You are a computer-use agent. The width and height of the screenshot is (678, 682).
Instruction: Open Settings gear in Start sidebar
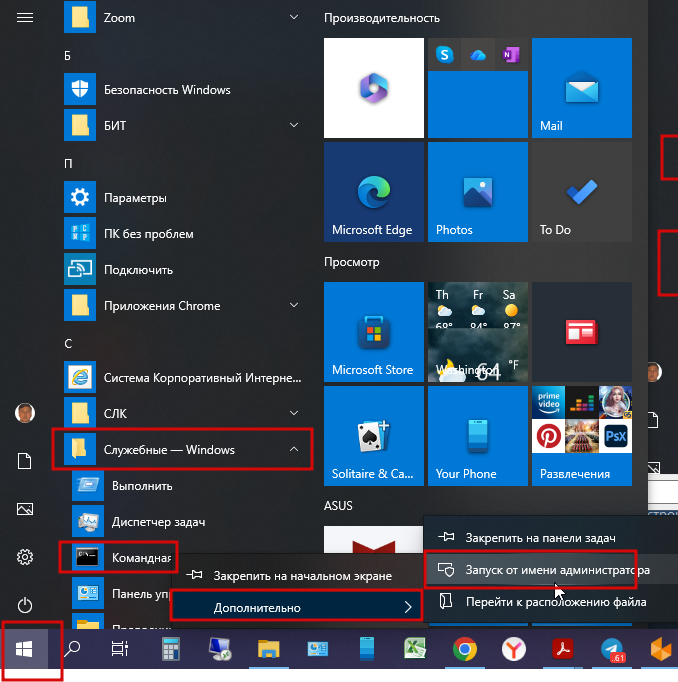(25, 557)
